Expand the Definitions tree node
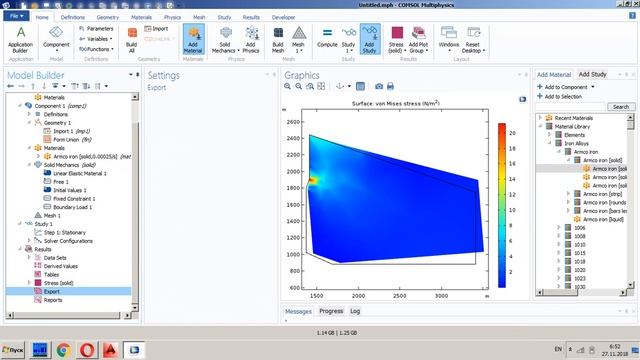The image size is (640, 360). (29, 114)
